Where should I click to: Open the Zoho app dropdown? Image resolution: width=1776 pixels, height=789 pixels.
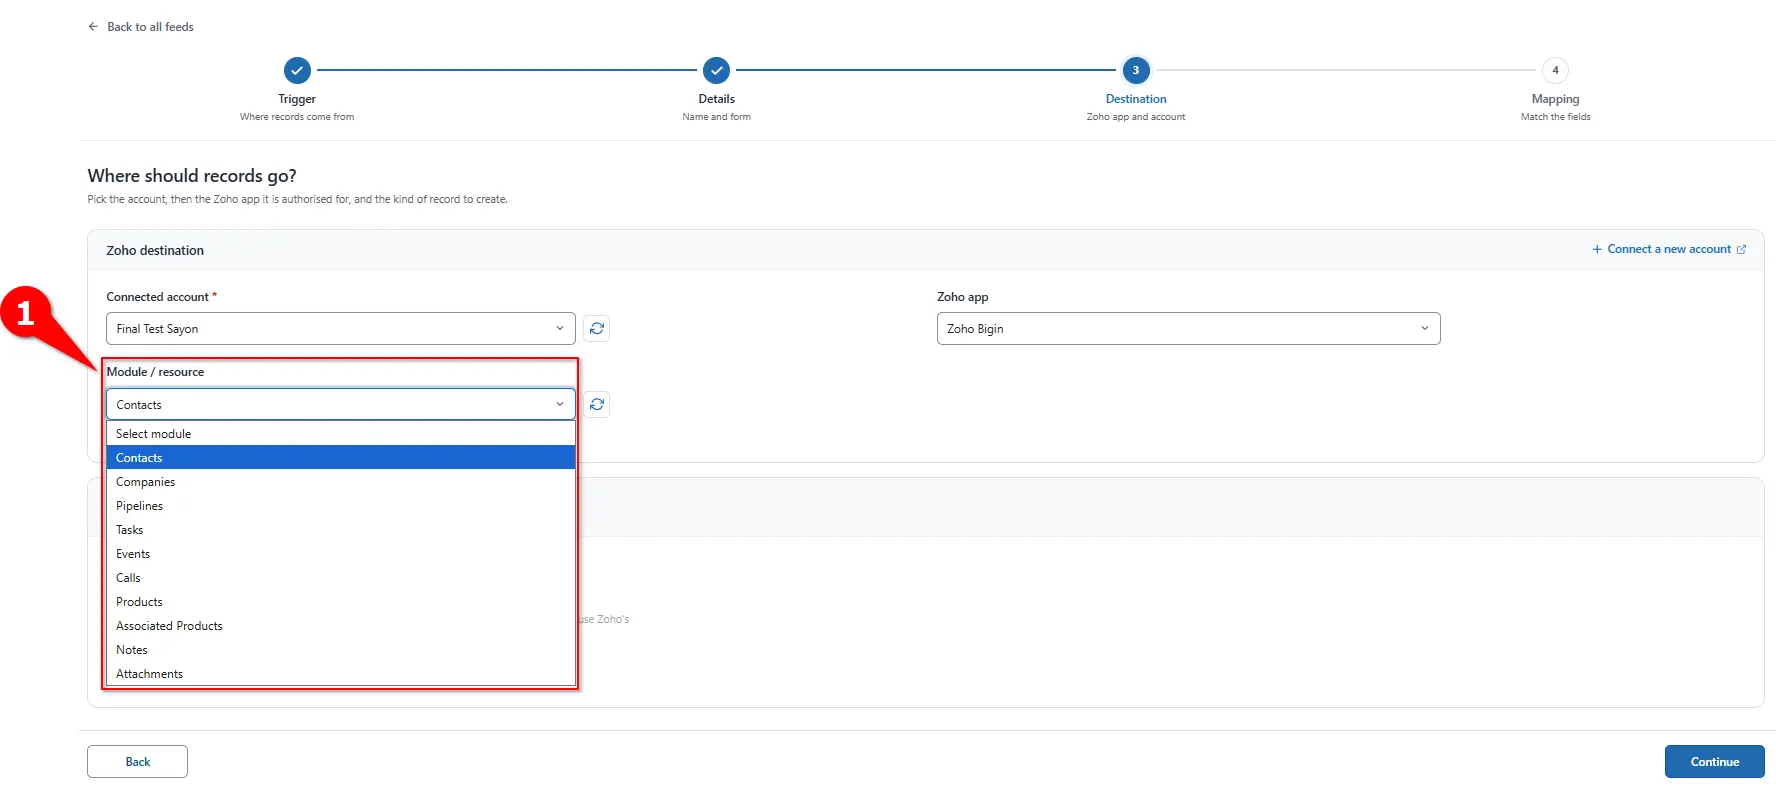(1188, 329)
